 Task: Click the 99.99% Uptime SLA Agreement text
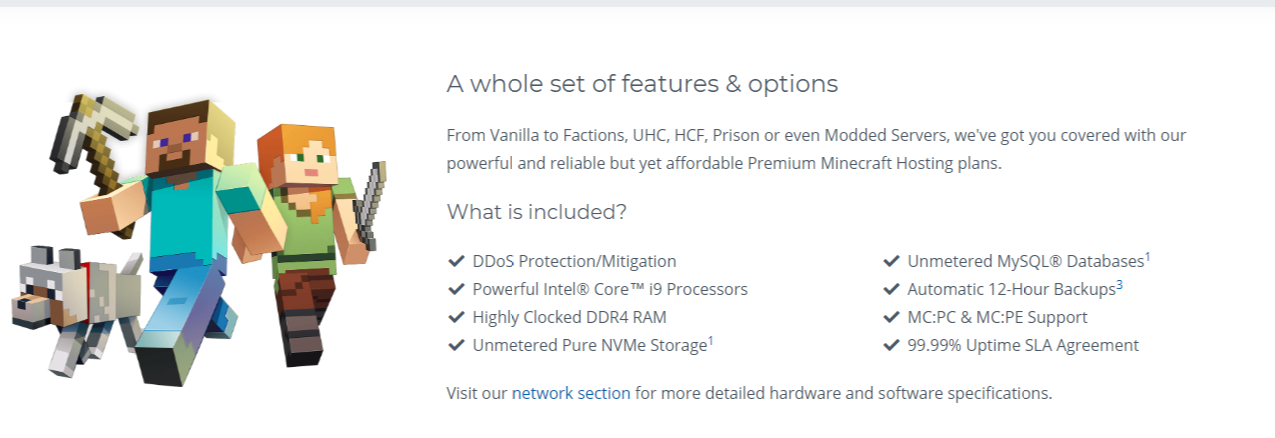pos(1022,345)
